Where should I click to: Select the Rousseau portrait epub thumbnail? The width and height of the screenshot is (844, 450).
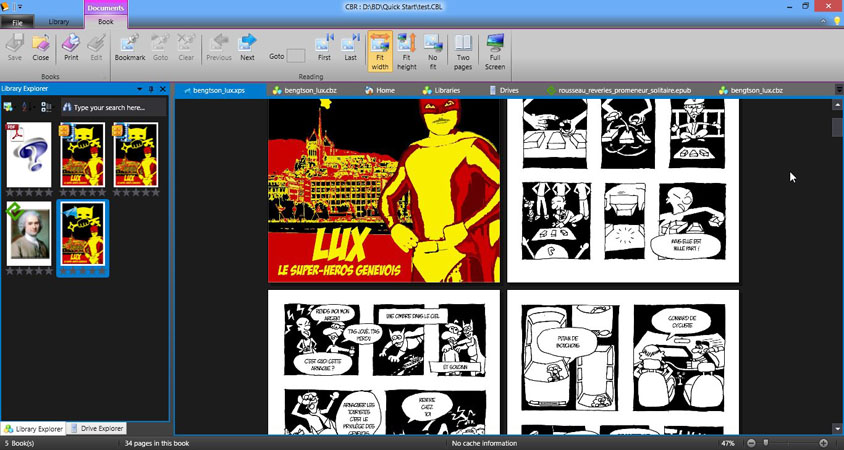tap(29, 234)
